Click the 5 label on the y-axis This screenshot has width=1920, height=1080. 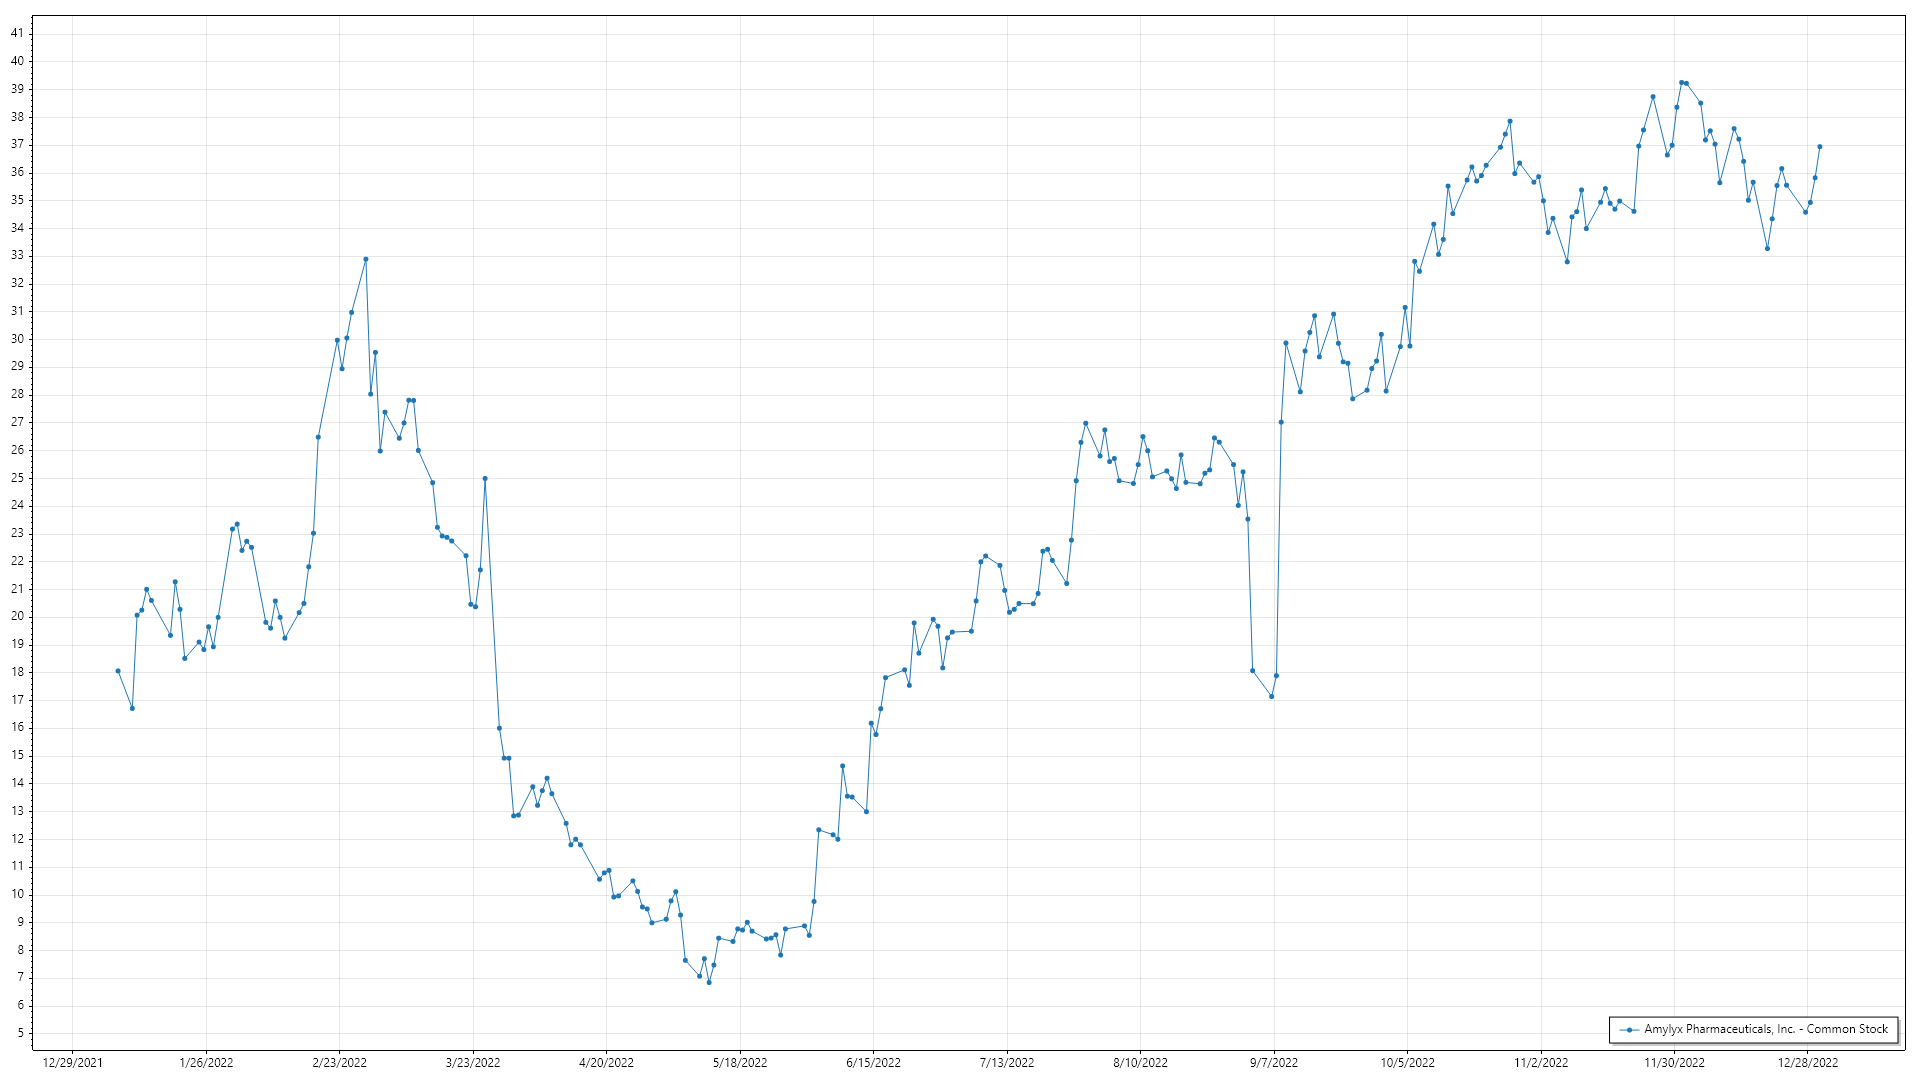[x=20, y=1033]
